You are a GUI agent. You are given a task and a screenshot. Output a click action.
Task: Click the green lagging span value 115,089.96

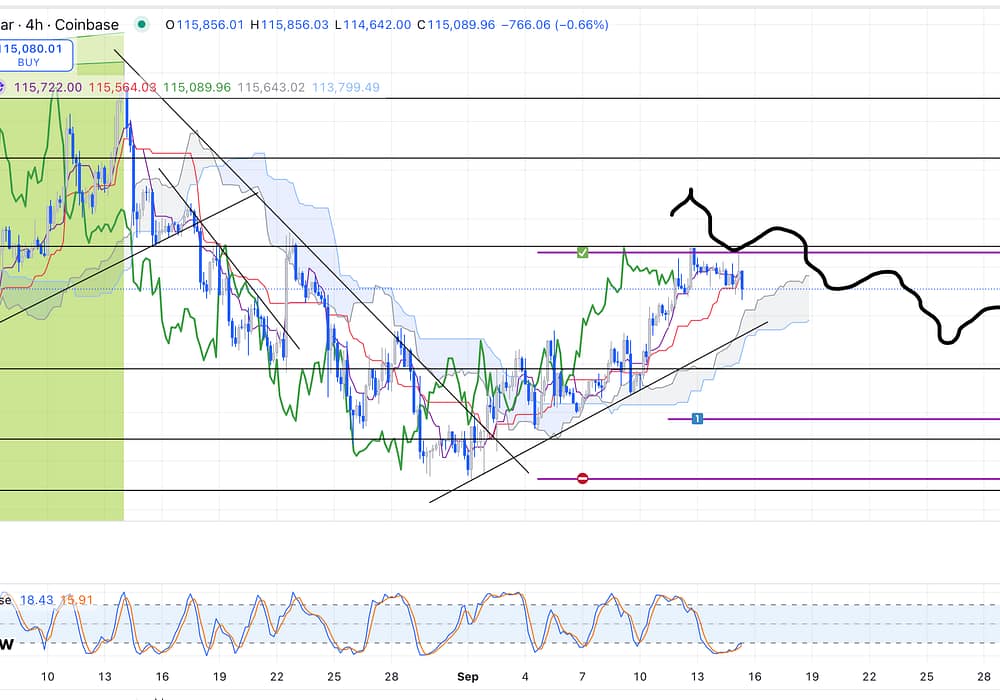point(196,88)
